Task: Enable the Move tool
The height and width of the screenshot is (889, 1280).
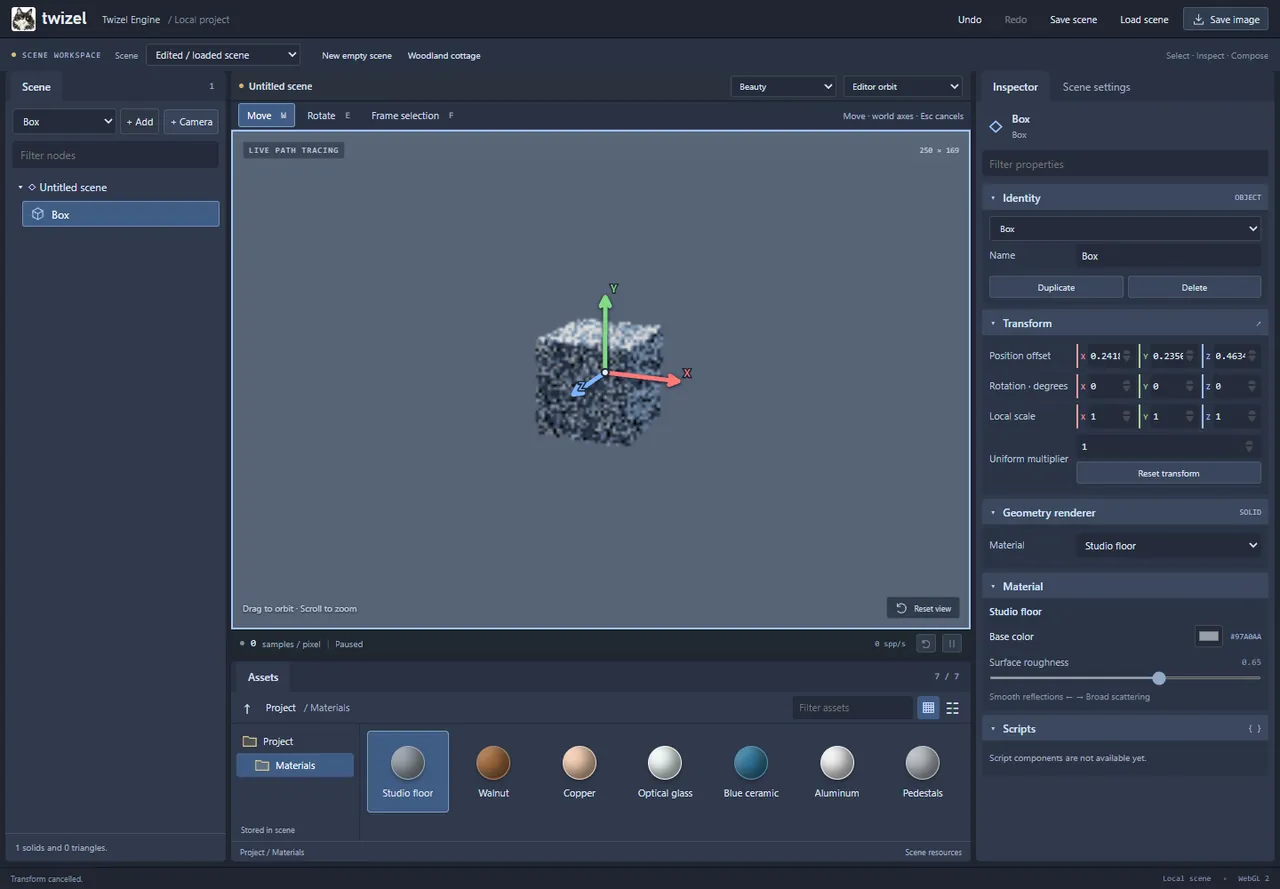Action: [266, 116]
